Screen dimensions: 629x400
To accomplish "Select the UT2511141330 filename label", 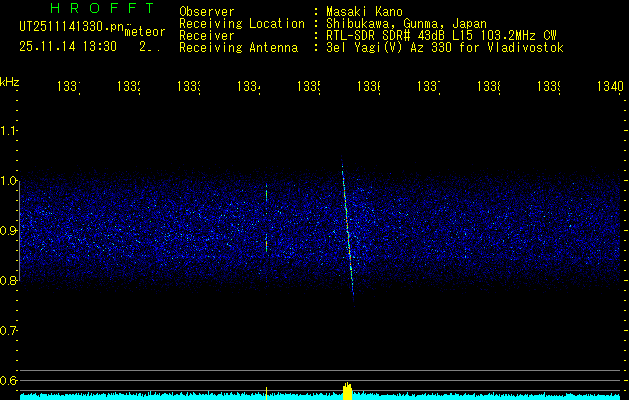I will click(x=68, y=26).
